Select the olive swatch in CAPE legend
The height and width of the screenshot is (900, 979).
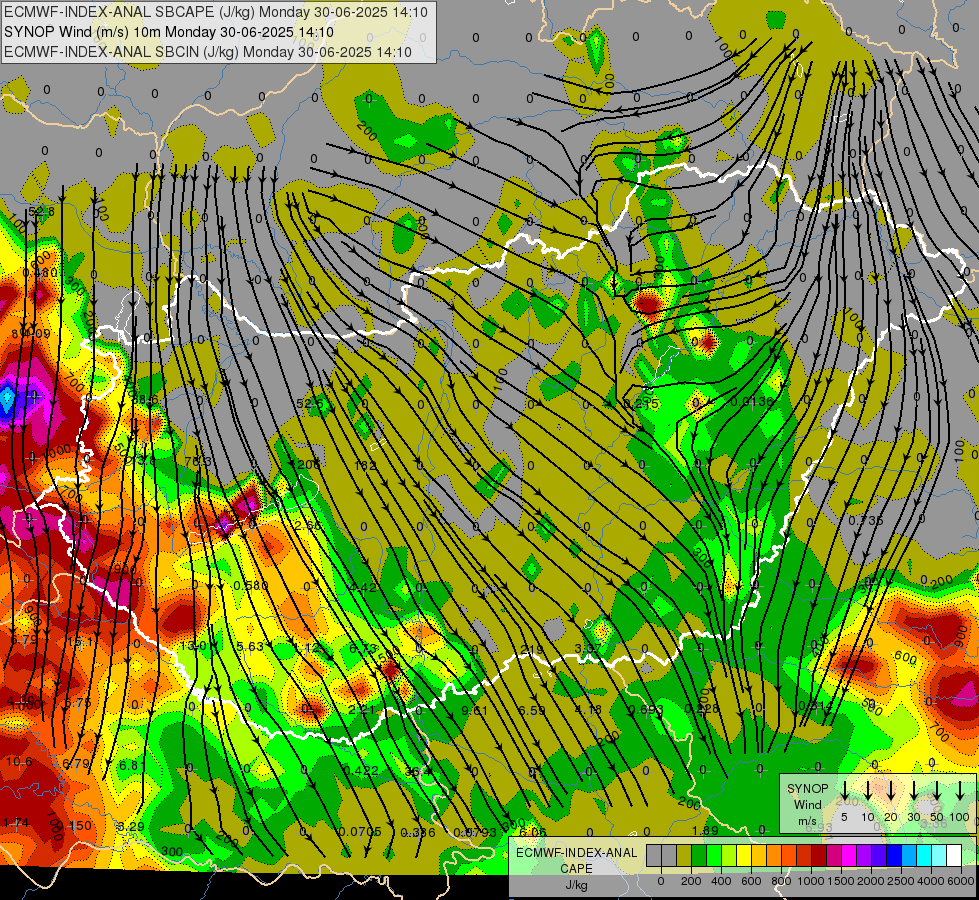pos(684,855)
